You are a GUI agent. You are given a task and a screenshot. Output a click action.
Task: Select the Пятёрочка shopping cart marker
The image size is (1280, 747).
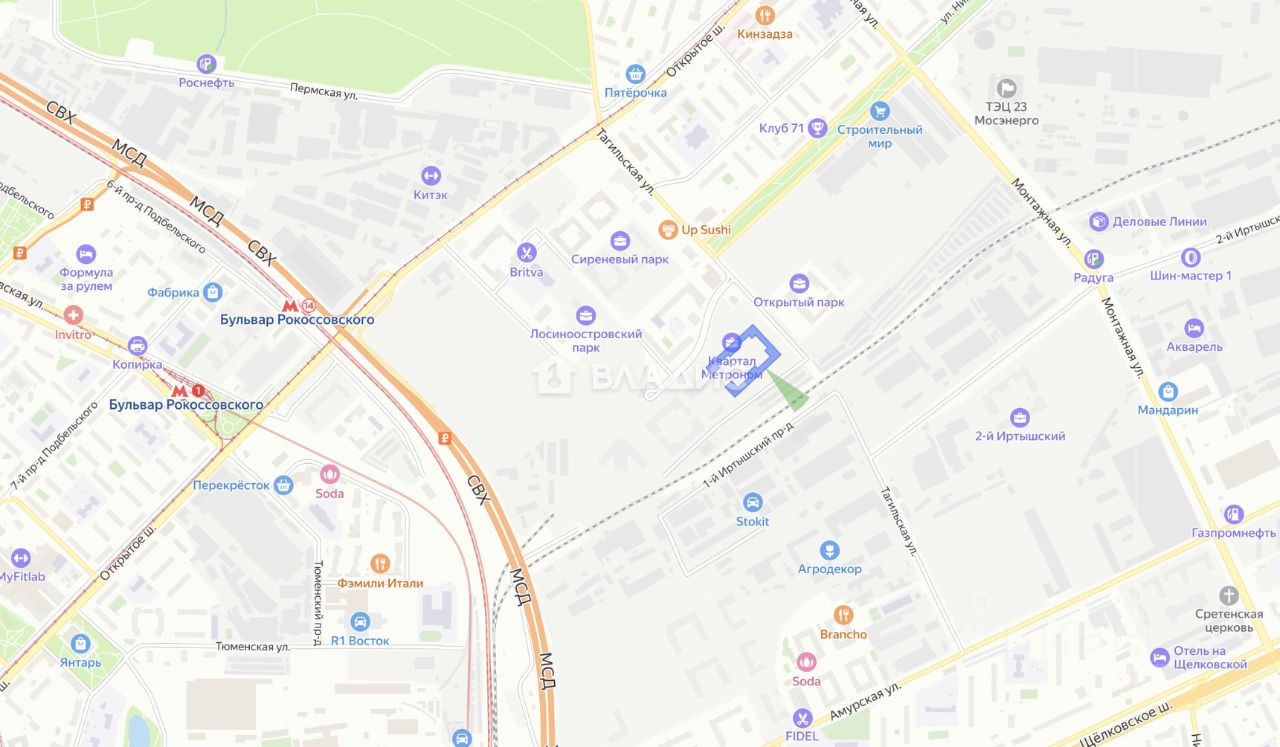tap(635, 74)
